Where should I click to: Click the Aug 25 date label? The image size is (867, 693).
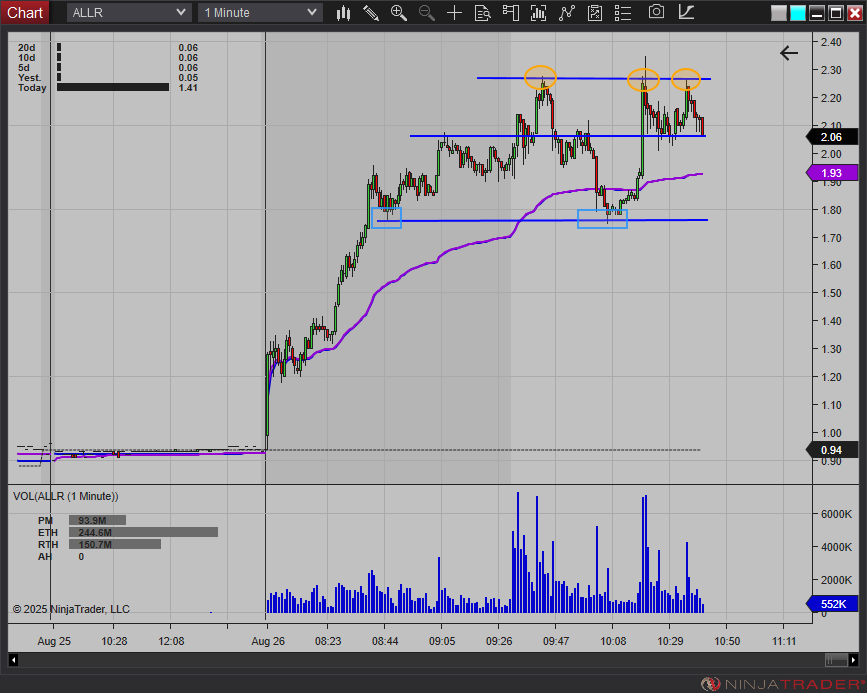[x=54, y=641]
